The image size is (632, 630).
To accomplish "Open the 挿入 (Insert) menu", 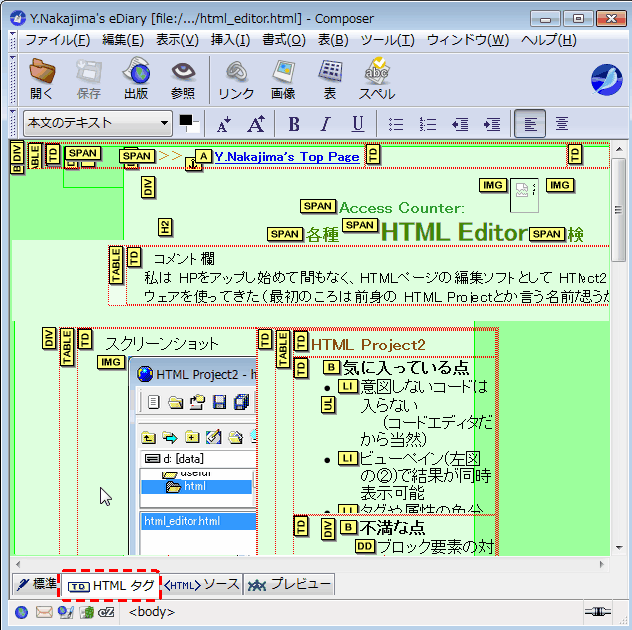I will coord(230,40).
